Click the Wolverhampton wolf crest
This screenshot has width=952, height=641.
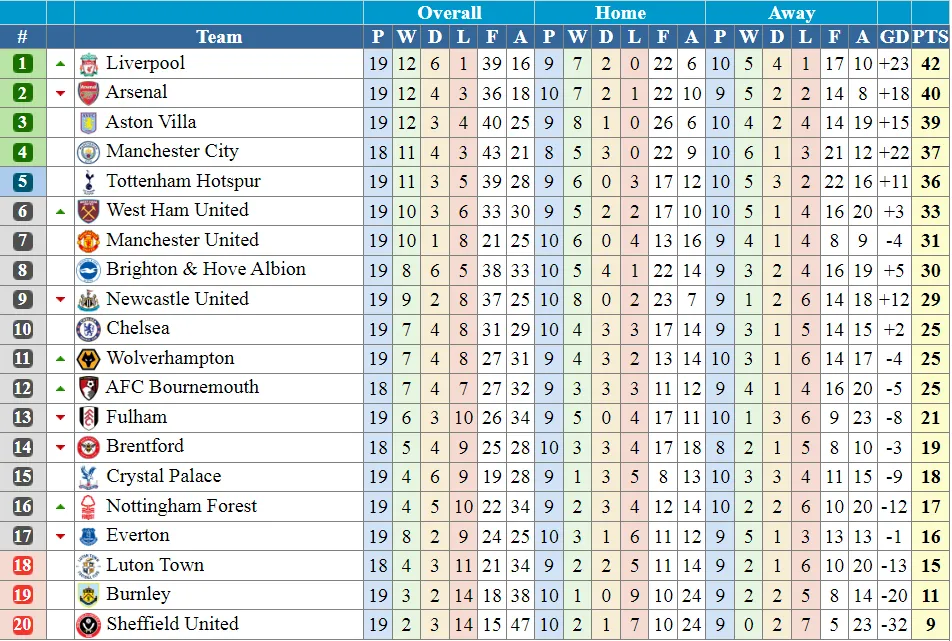click(89, 359)
